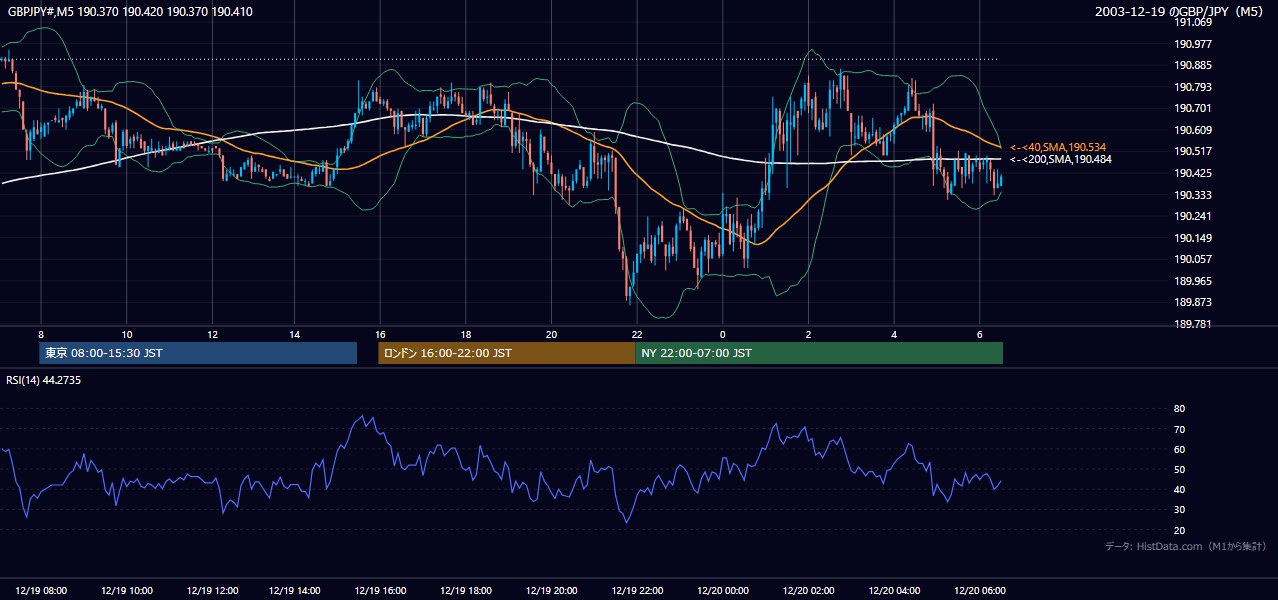Click the 12/20 00:00 date label

[x=722, y=591]
